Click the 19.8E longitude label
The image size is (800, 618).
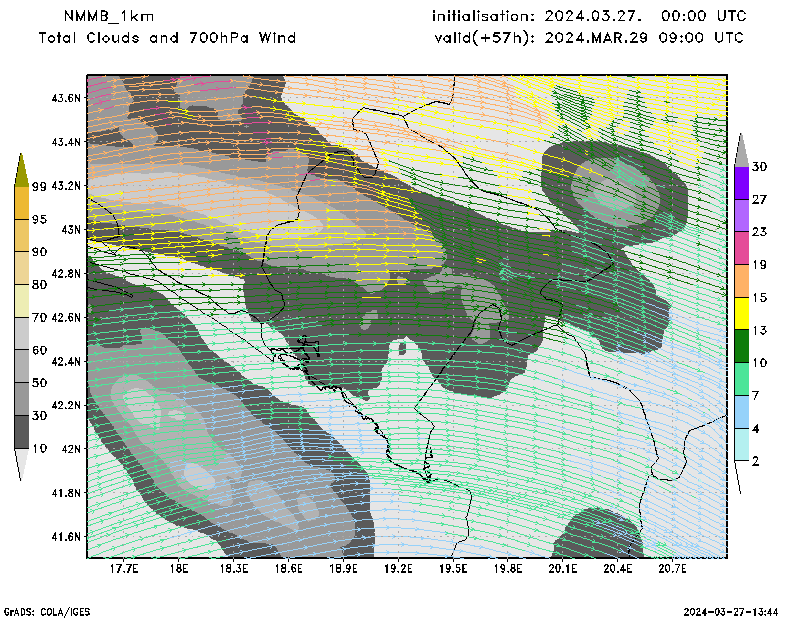508,568
